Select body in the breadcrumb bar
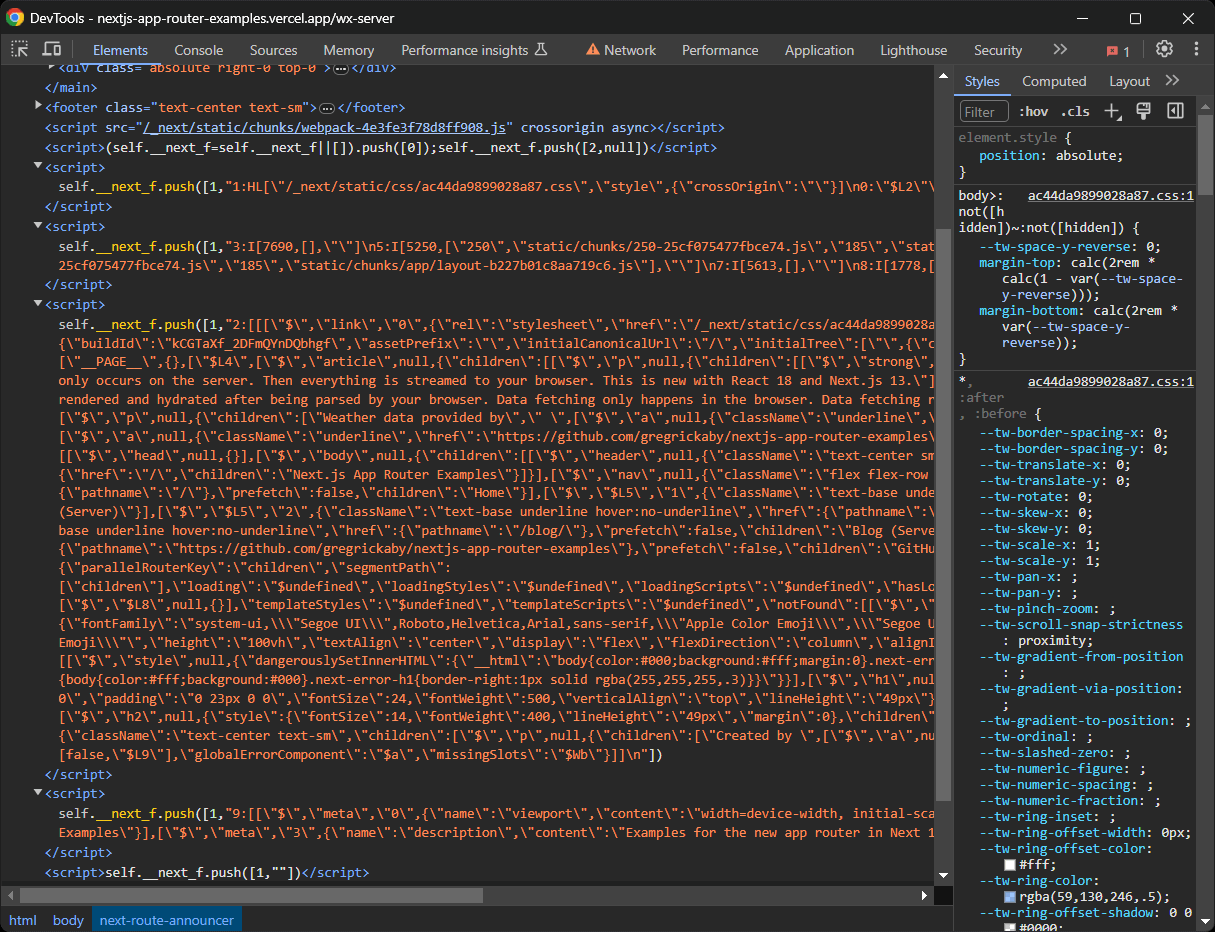Viewport: 1215px width, 932px height. [x=68, y=920]
